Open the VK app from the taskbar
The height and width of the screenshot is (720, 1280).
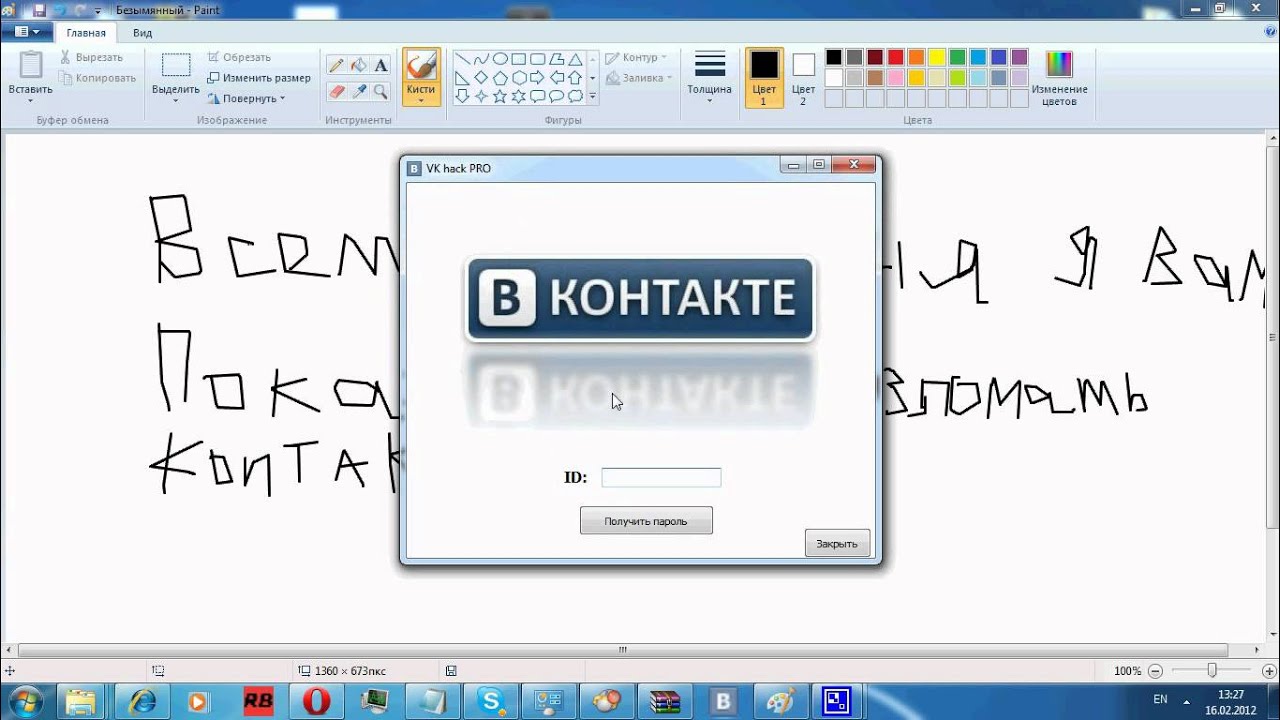[x=722, y=701]
